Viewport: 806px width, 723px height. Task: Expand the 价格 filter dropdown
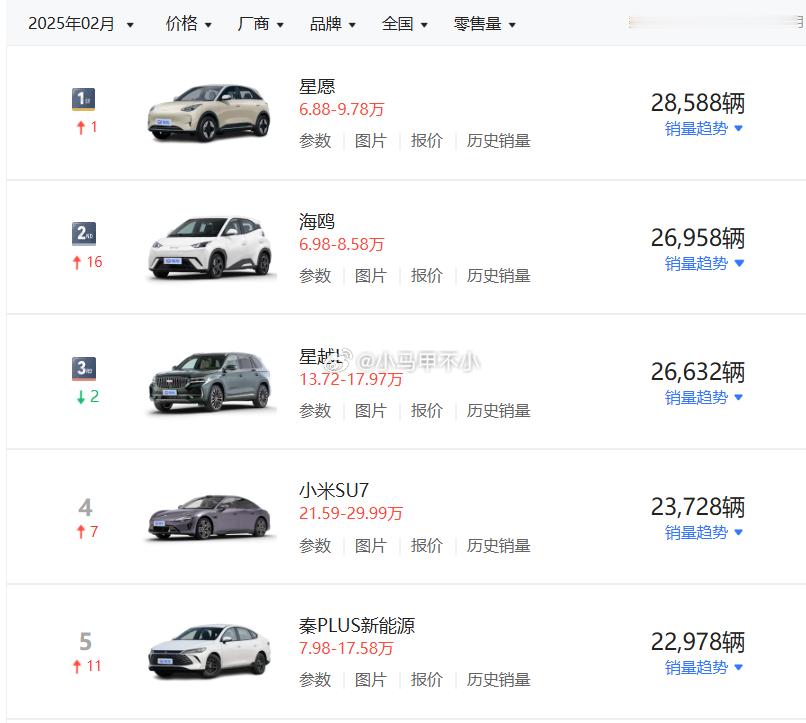click(x=189, y=24)
